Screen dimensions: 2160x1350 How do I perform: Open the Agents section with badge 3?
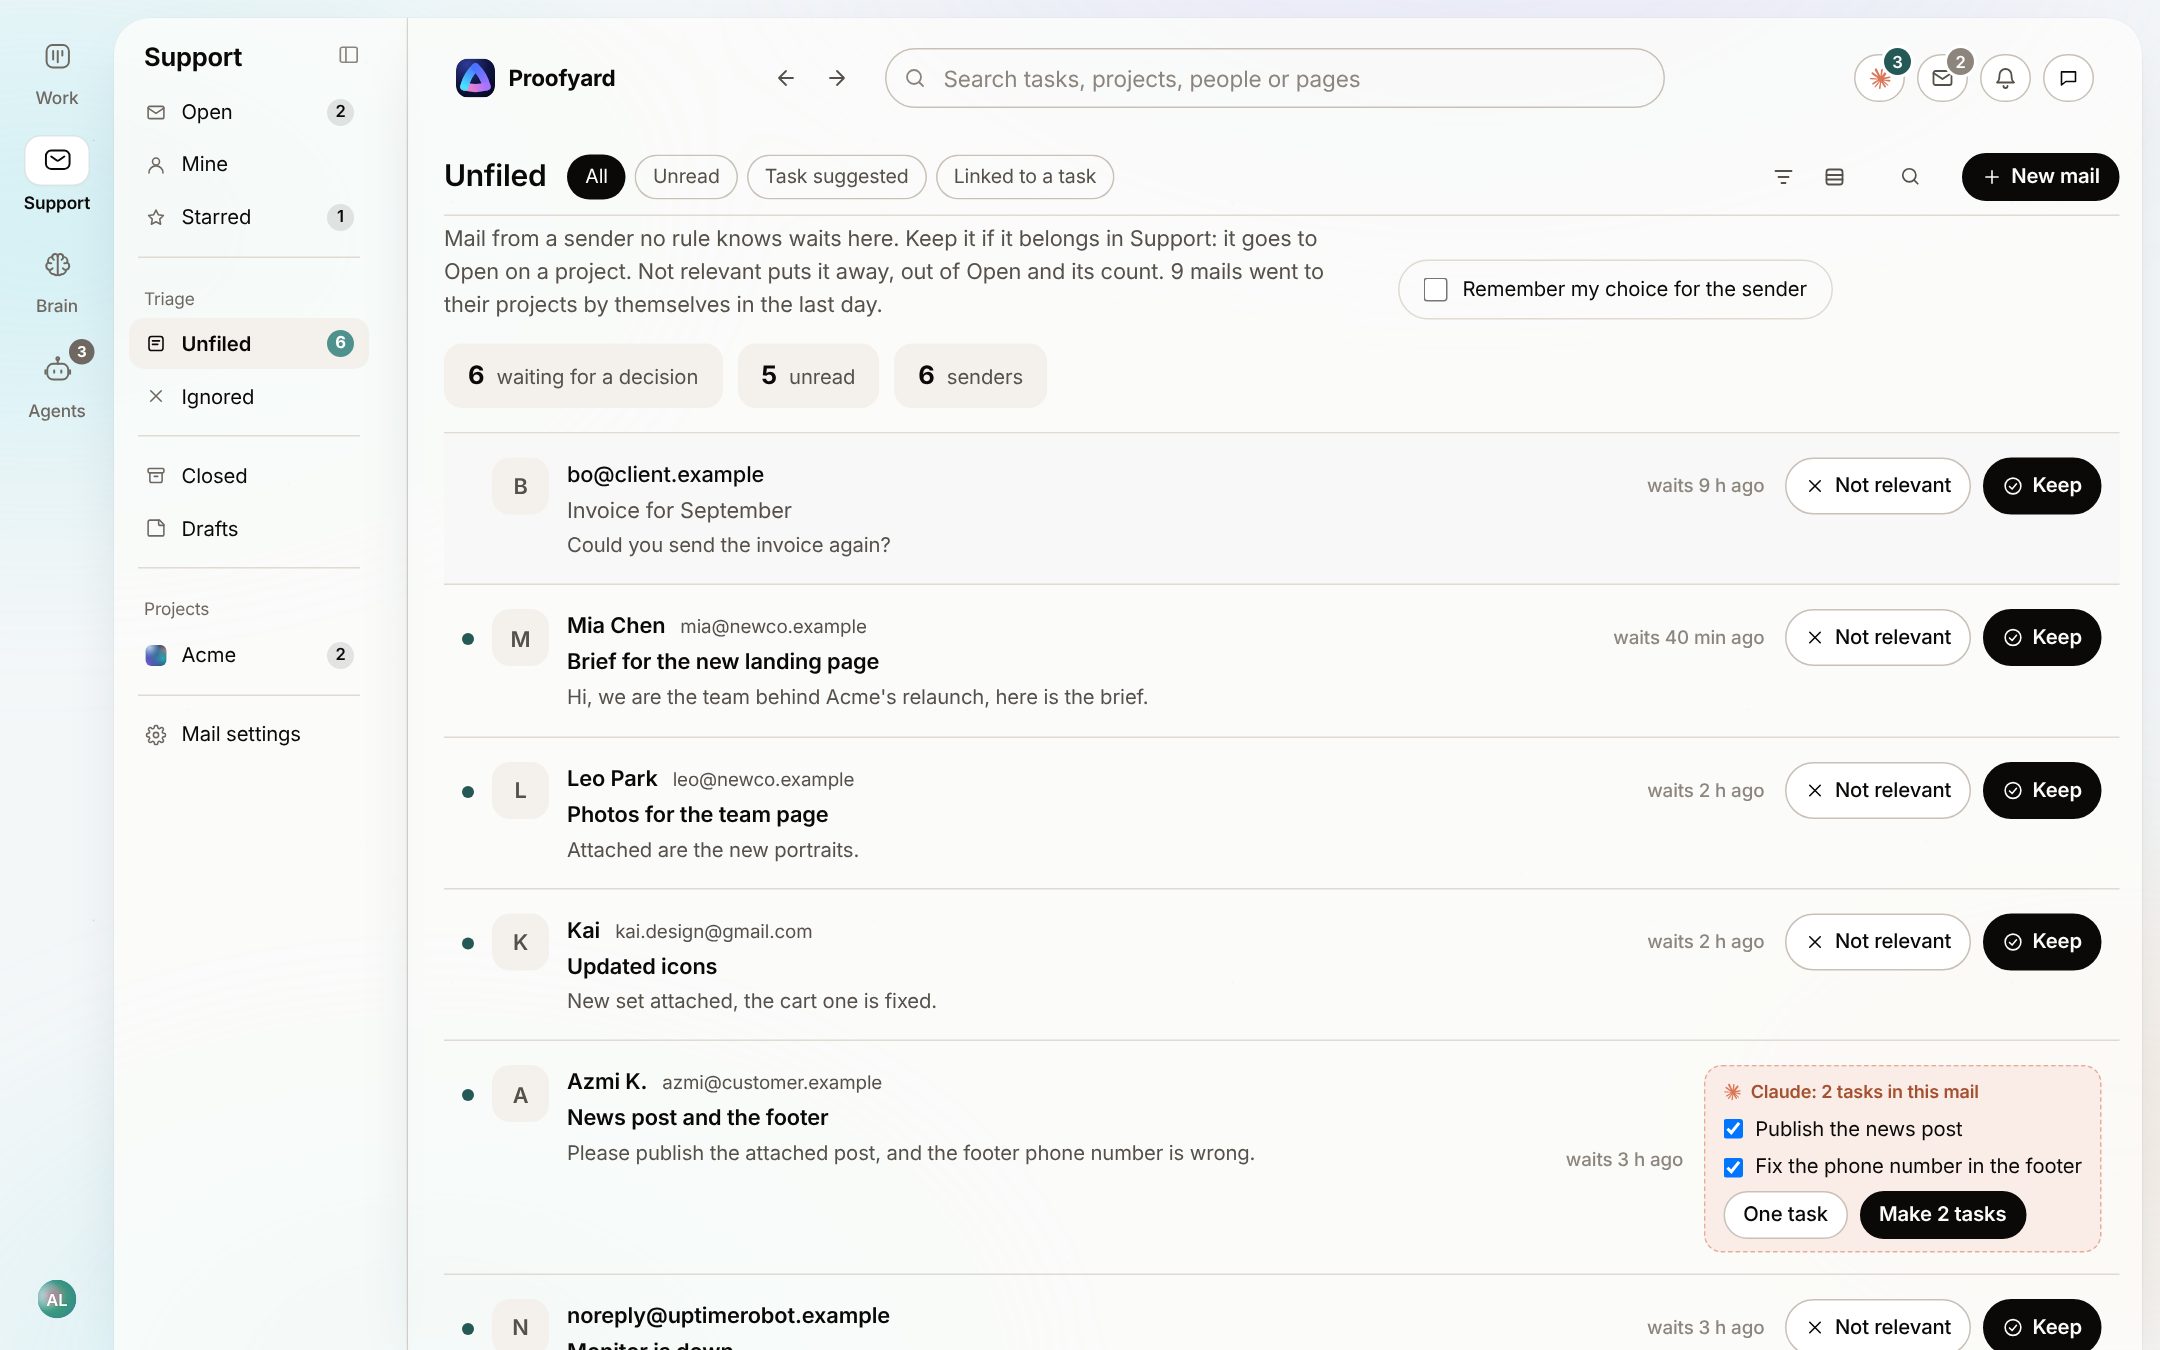click(57, 387)
